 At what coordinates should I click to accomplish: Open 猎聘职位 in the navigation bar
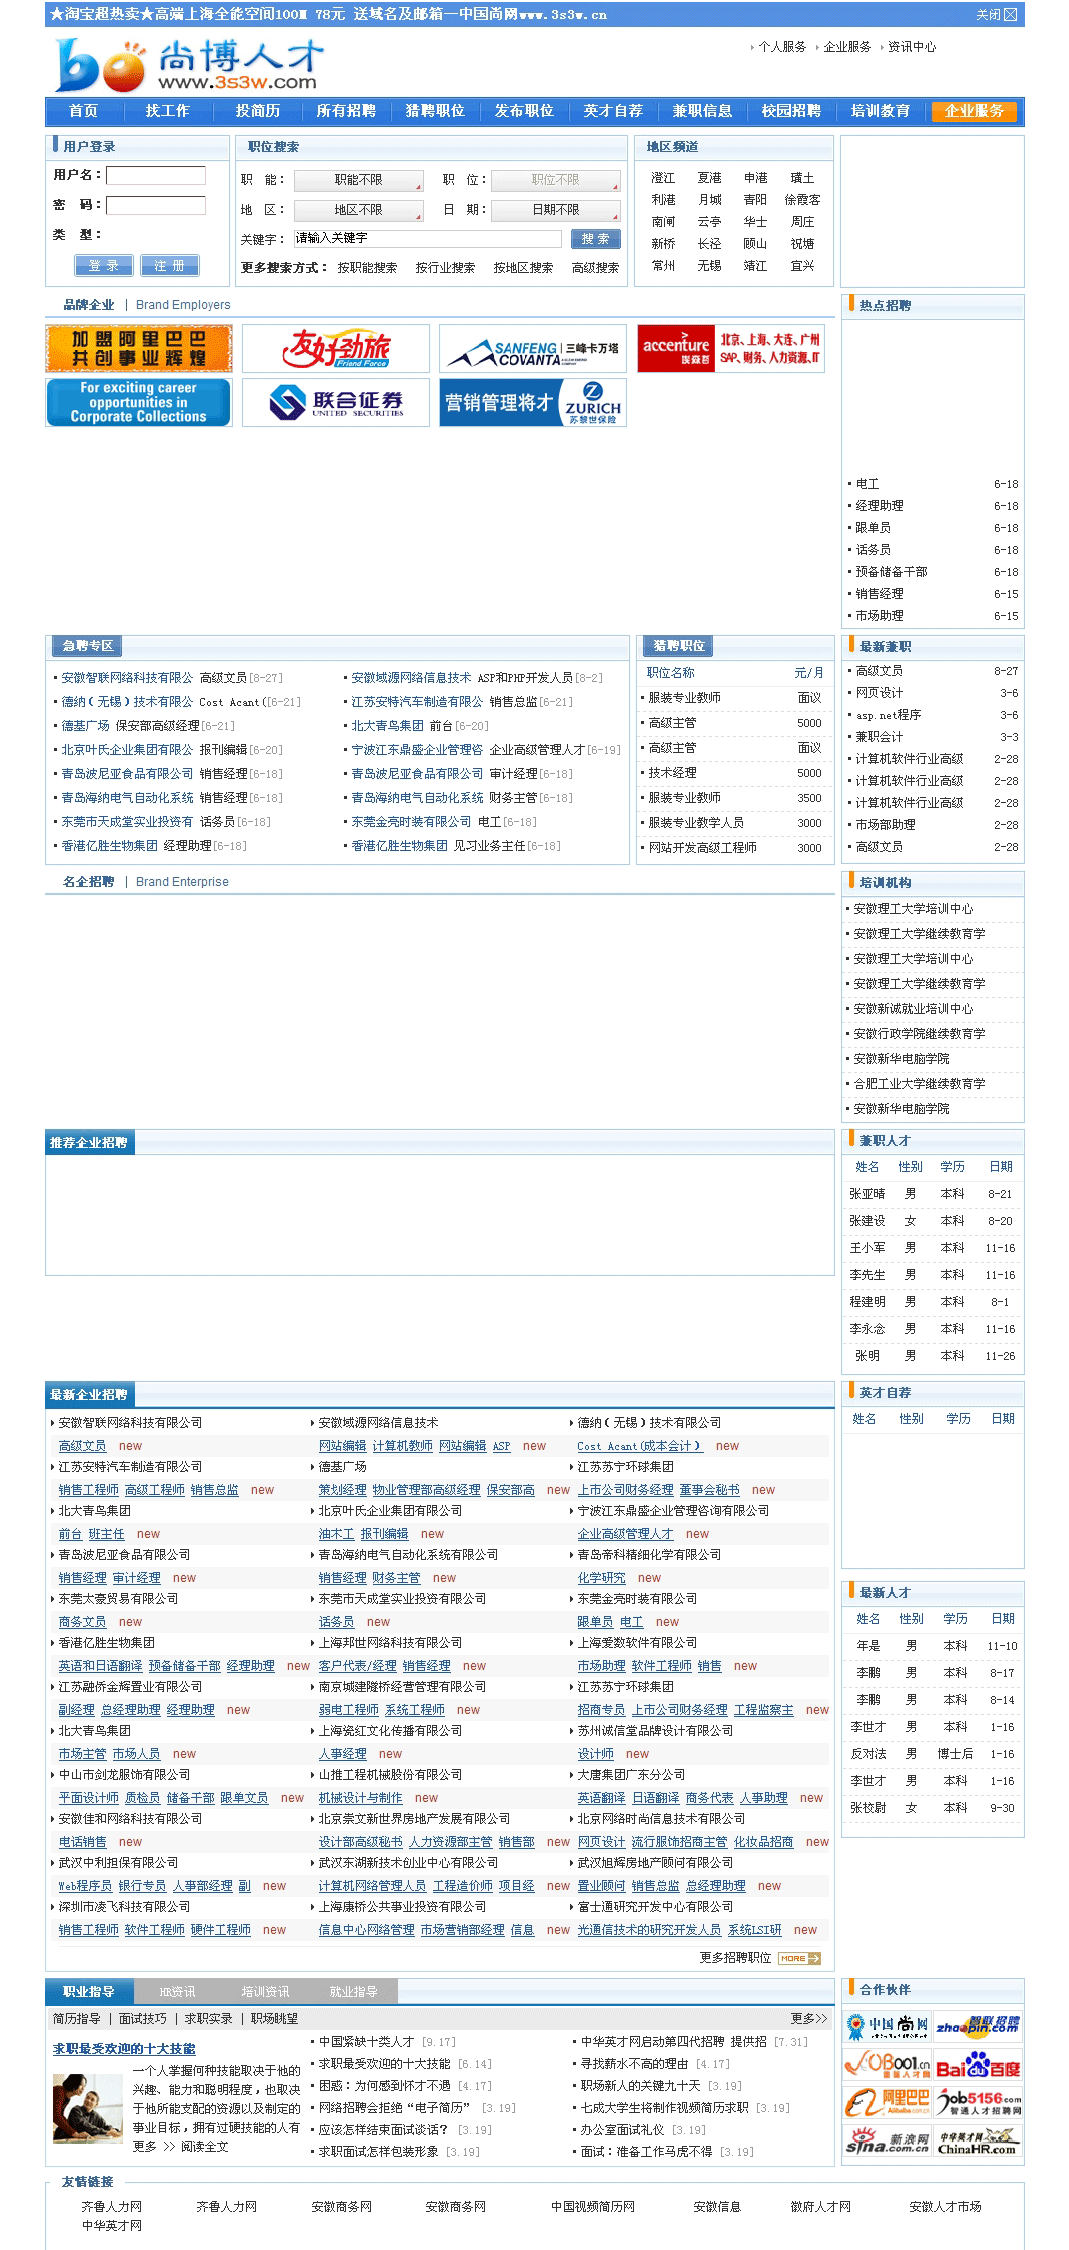click(435, 111)
